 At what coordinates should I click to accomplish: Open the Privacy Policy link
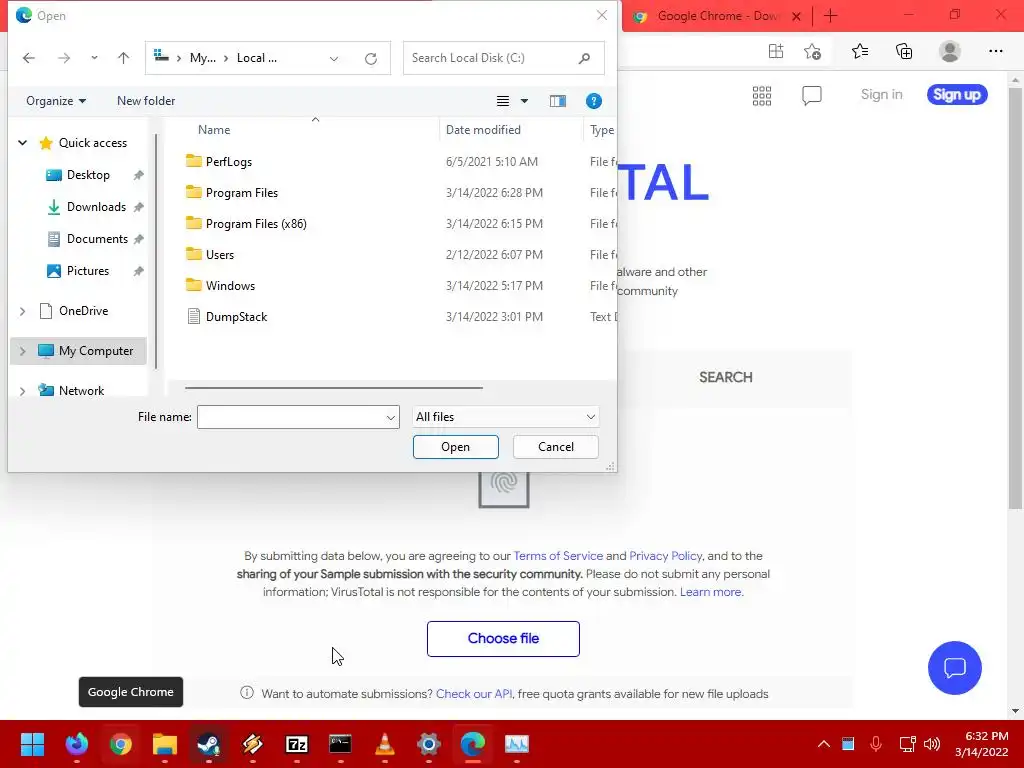(665, 556)
